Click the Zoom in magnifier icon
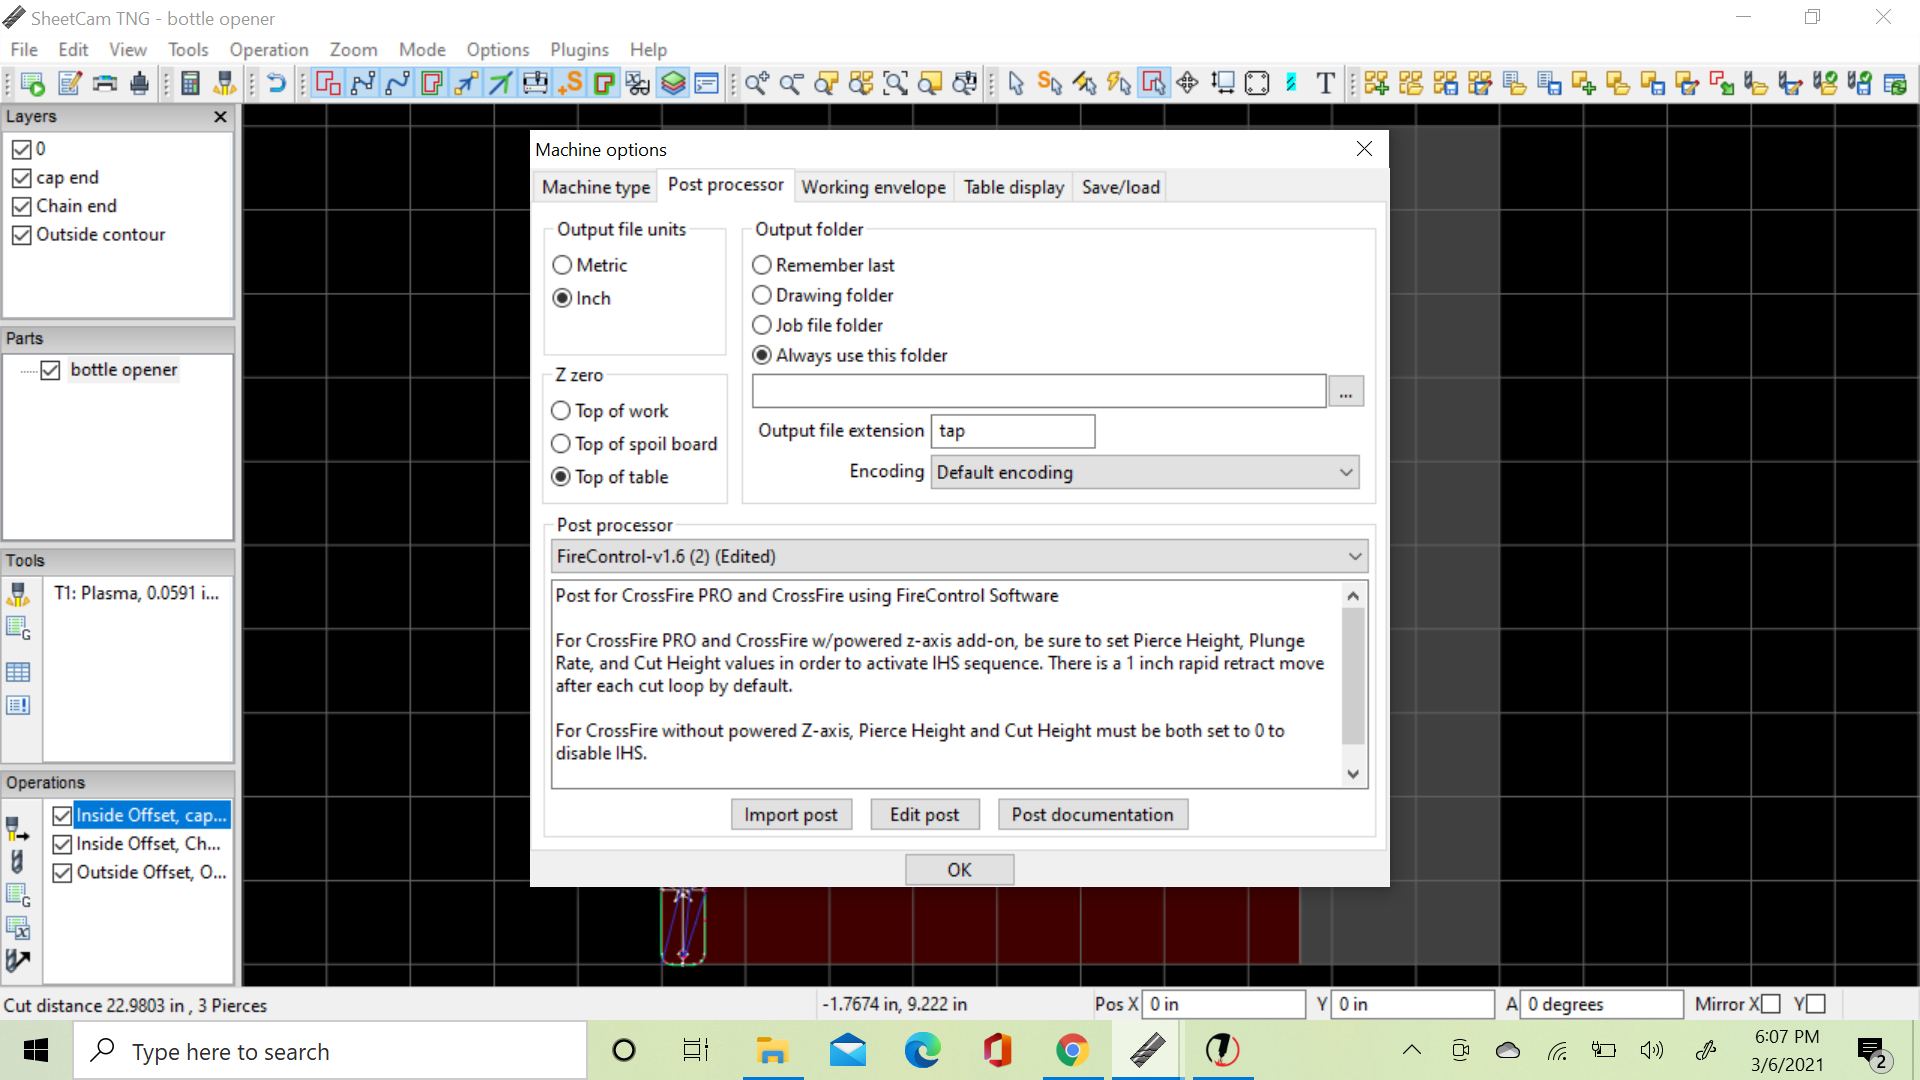 click(x=757, y=83)
